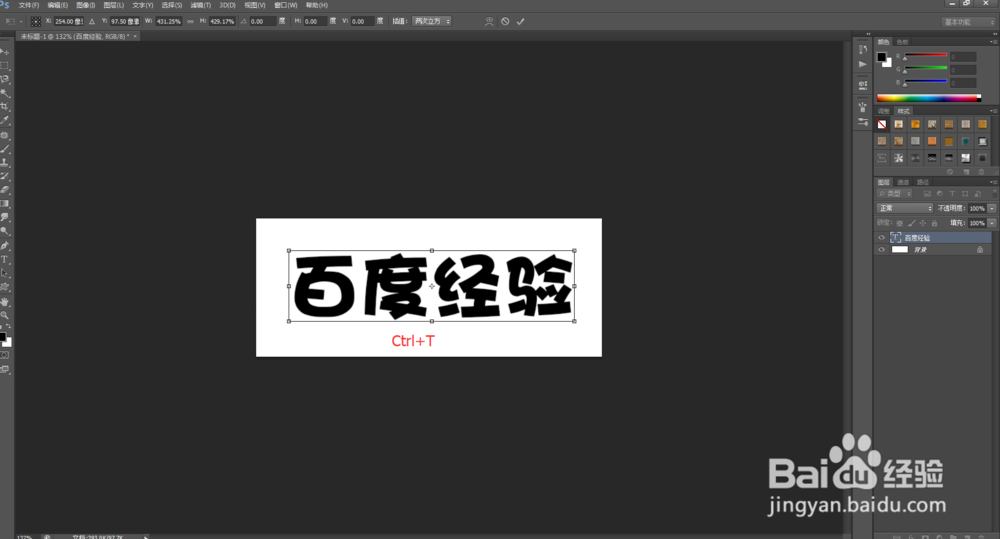
Task: Select the Gradient tool
Action: pos(4,203)
